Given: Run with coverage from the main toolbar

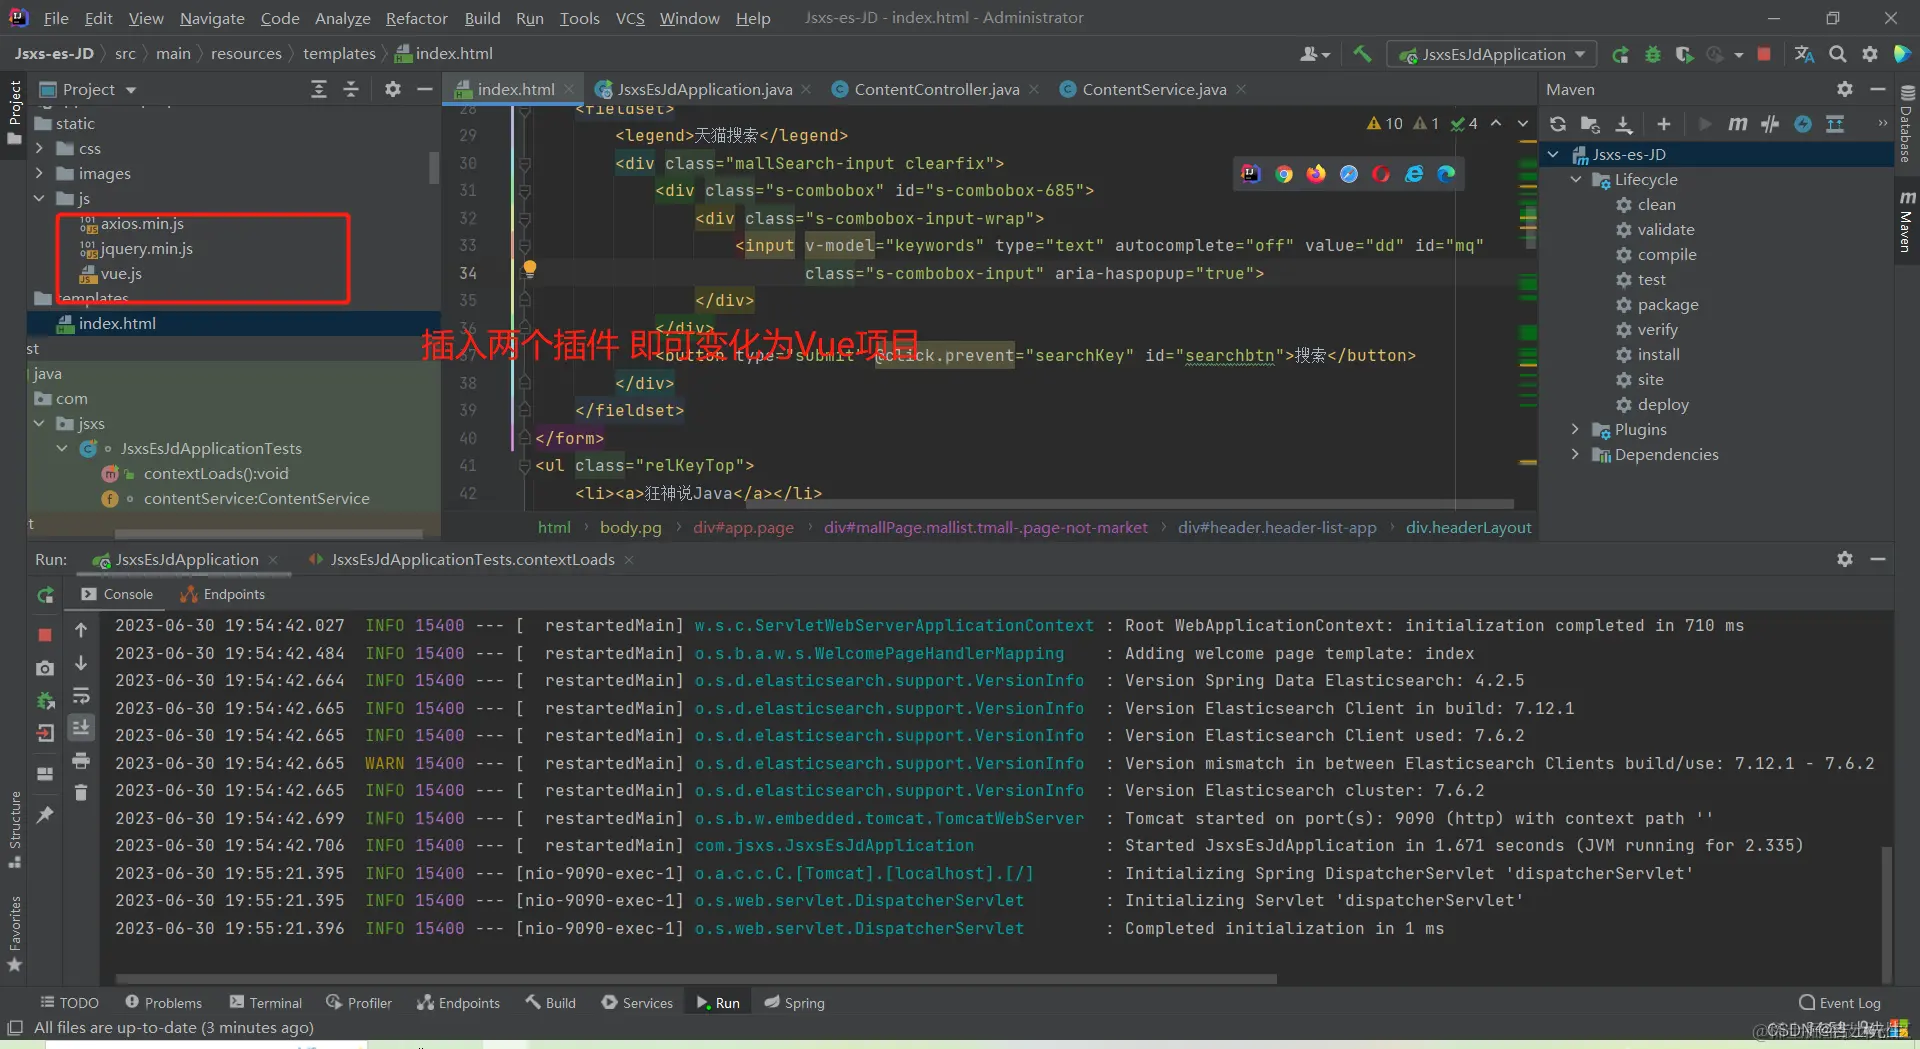Looking at the screenshot, I should (x=1685, y=54).
